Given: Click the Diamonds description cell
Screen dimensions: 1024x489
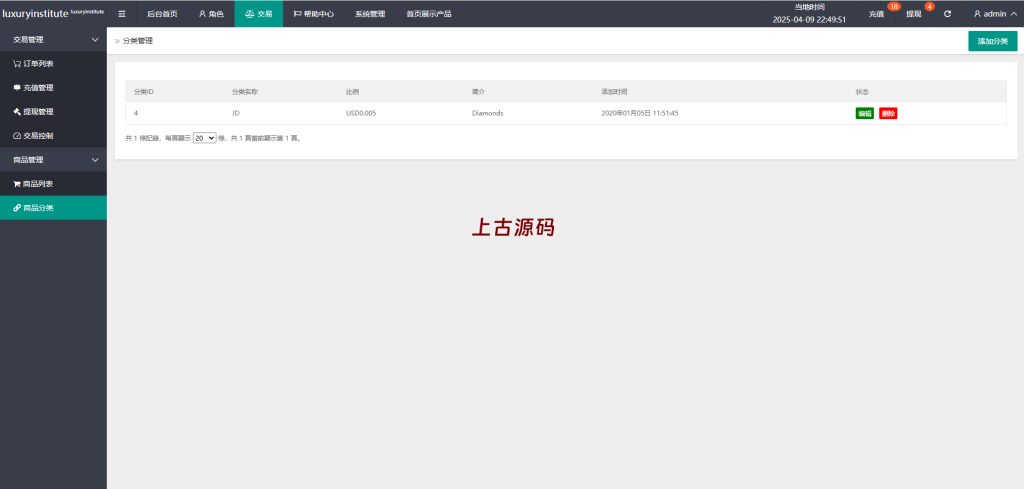Looking at the screenshot, I should click(x=488, y=113).
